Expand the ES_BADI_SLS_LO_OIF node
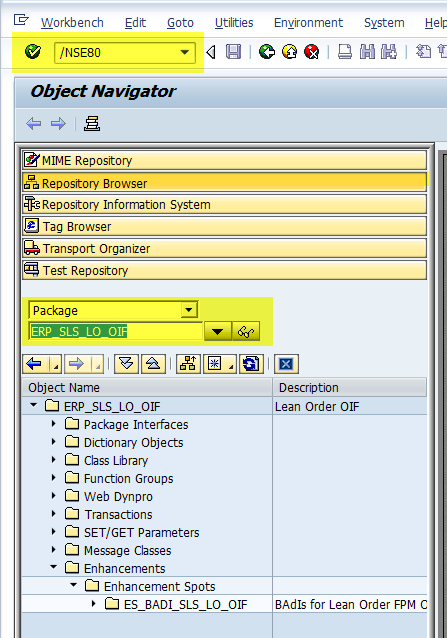The width and height of the screenshot is (447, 638). pos(94,603)
